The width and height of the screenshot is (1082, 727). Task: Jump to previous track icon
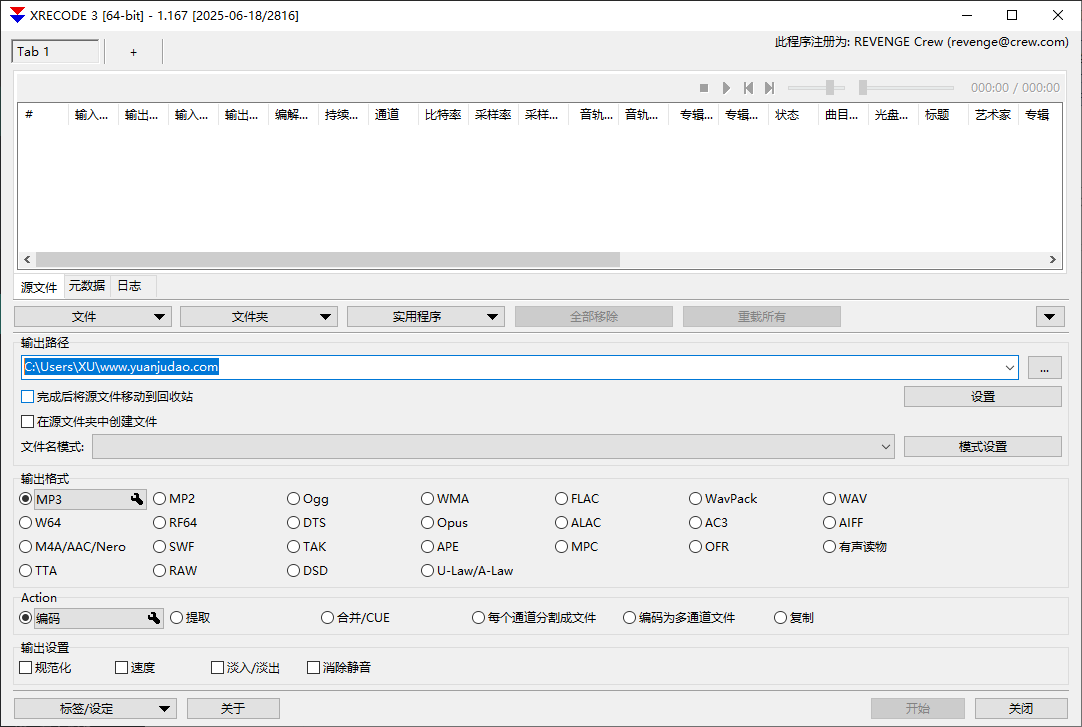[748, 88]
